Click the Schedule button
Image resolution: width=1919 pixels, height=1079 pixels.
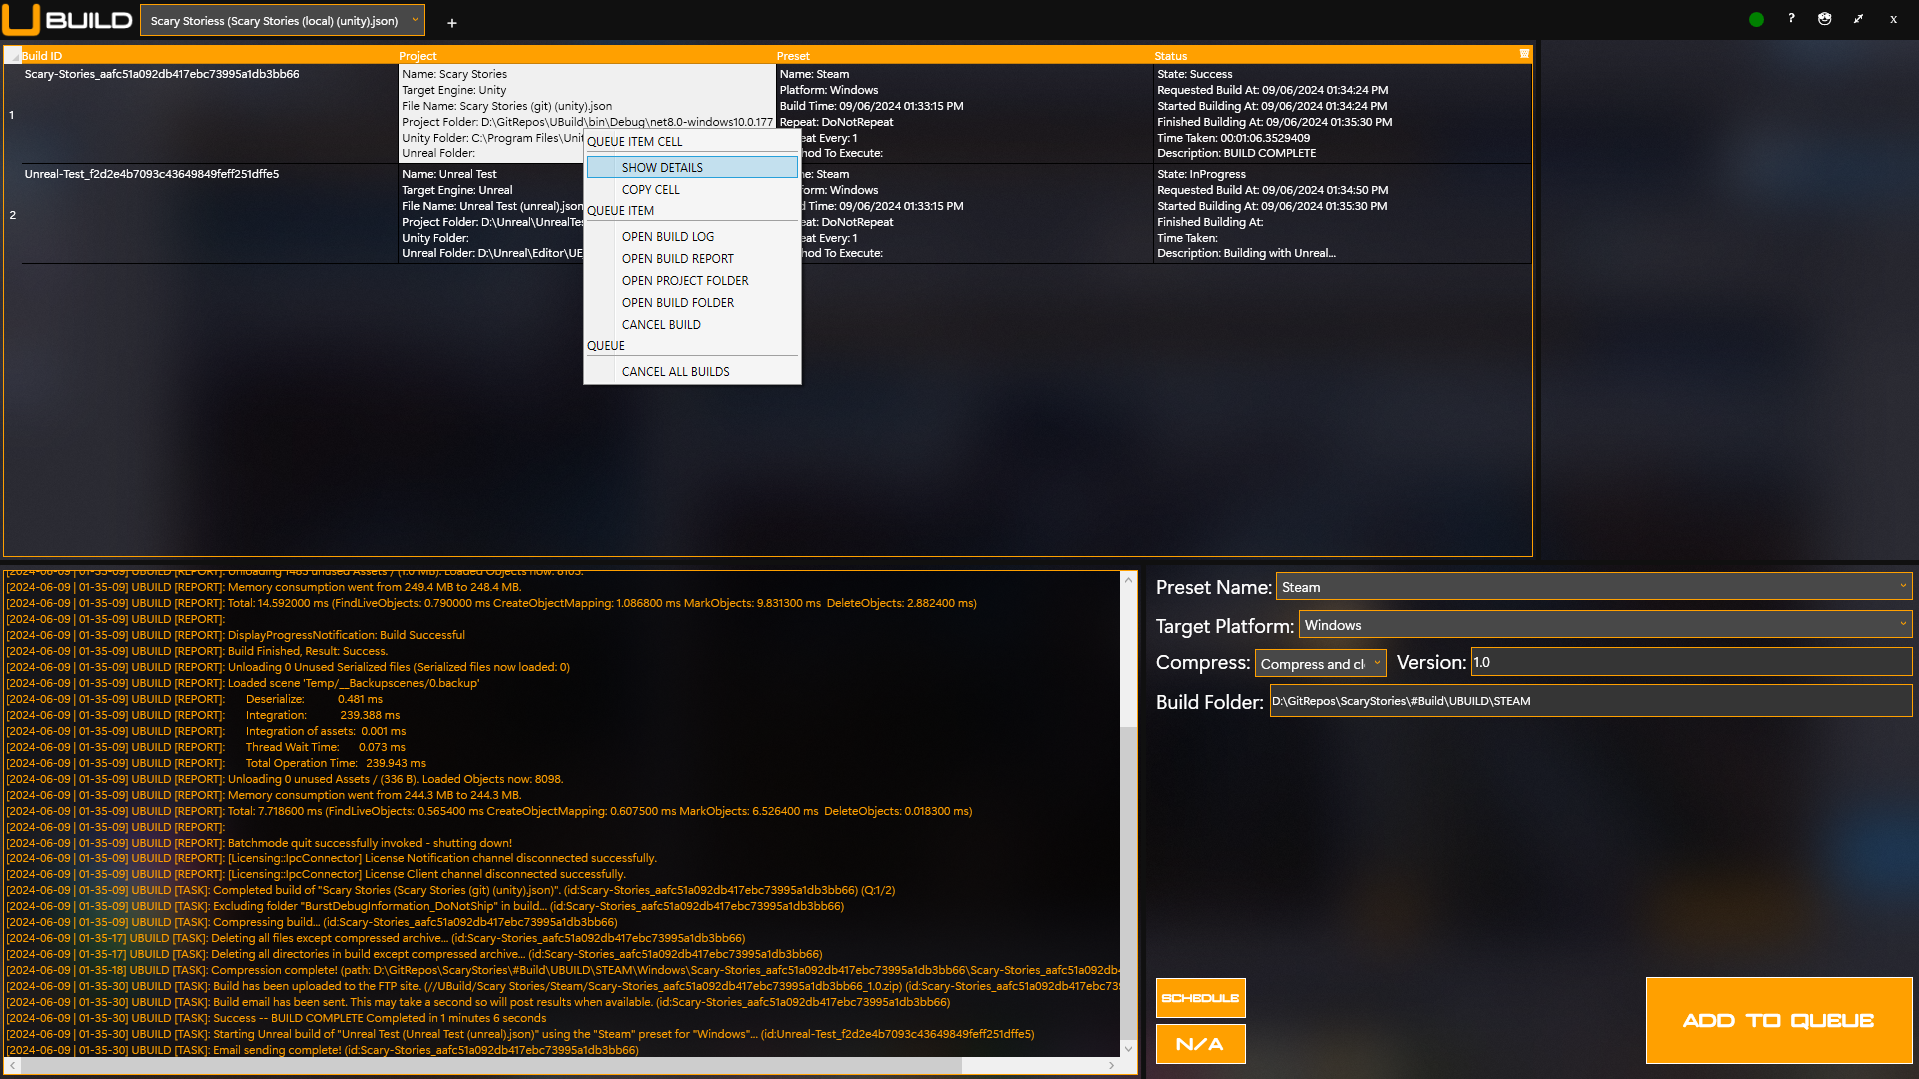(1200, 998)
